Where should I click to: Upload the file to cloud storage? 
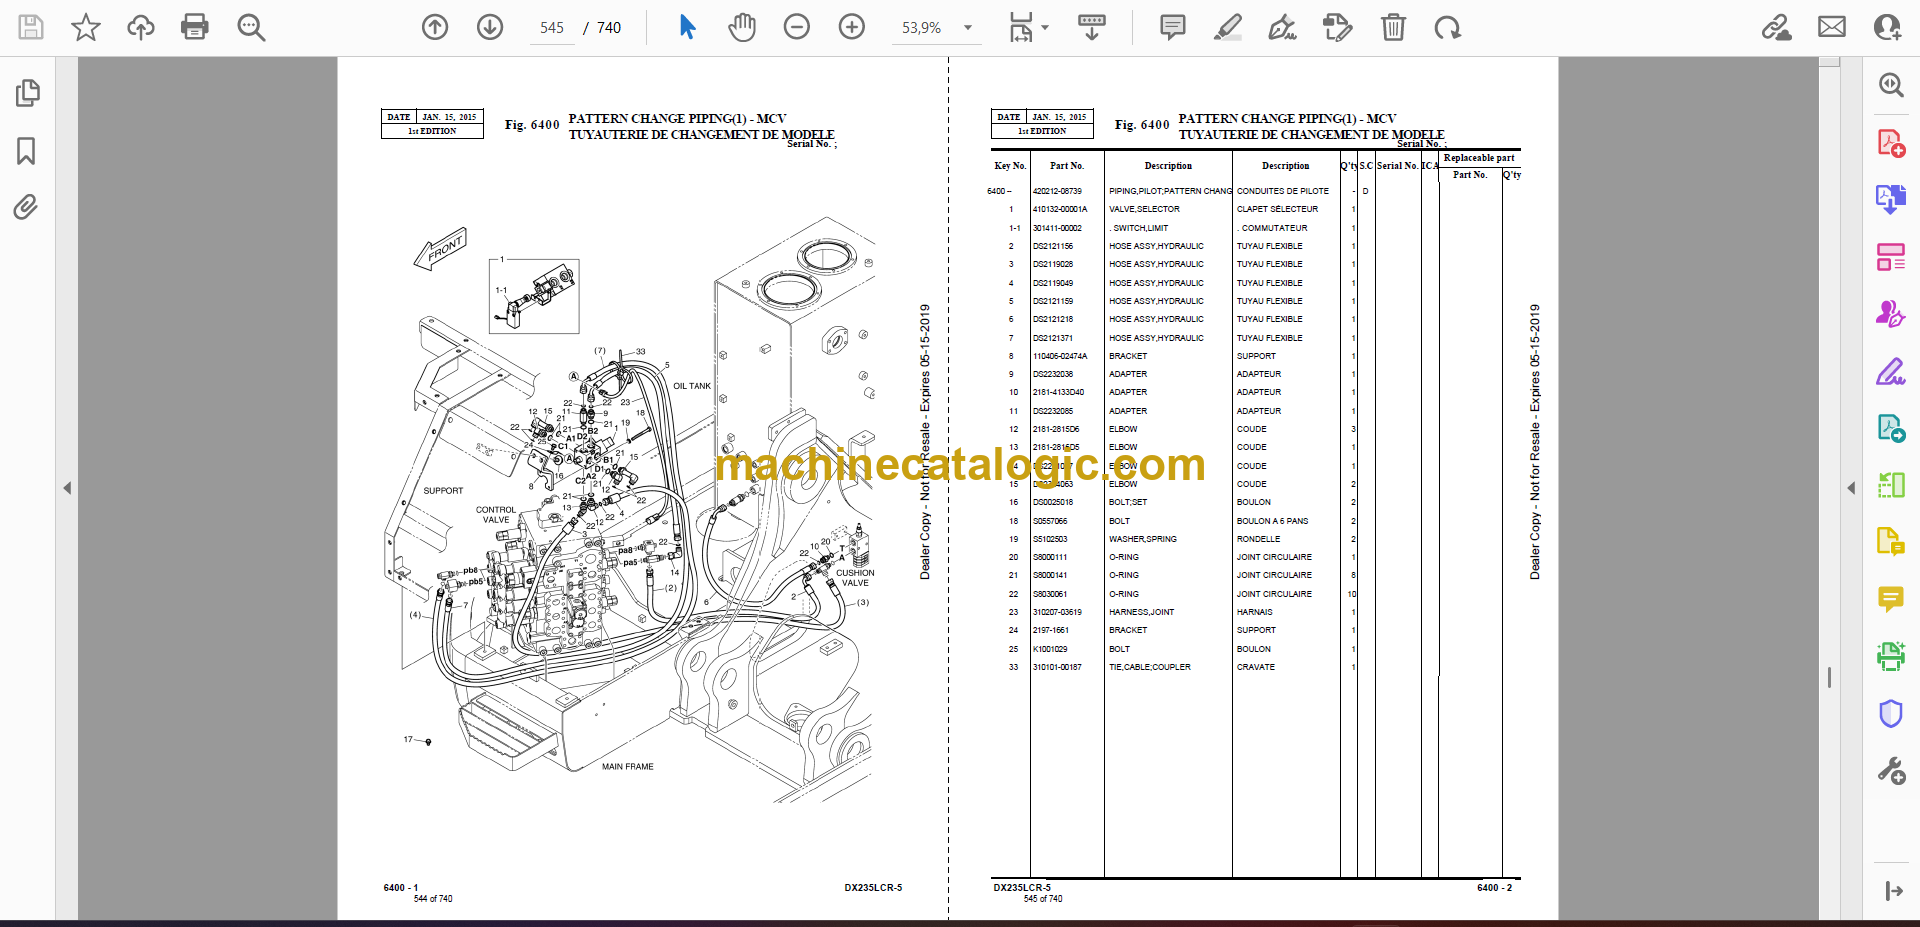141,27
